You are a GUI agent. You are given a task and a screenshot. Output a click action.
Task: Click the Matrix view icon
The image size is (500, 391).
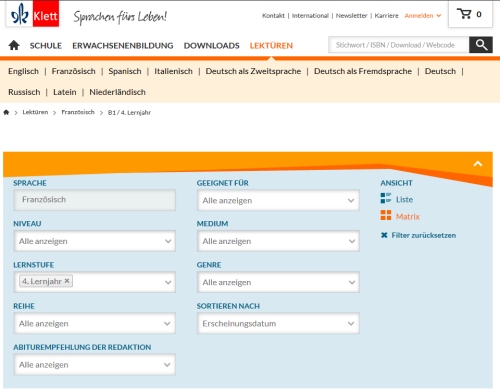point(386,215)
